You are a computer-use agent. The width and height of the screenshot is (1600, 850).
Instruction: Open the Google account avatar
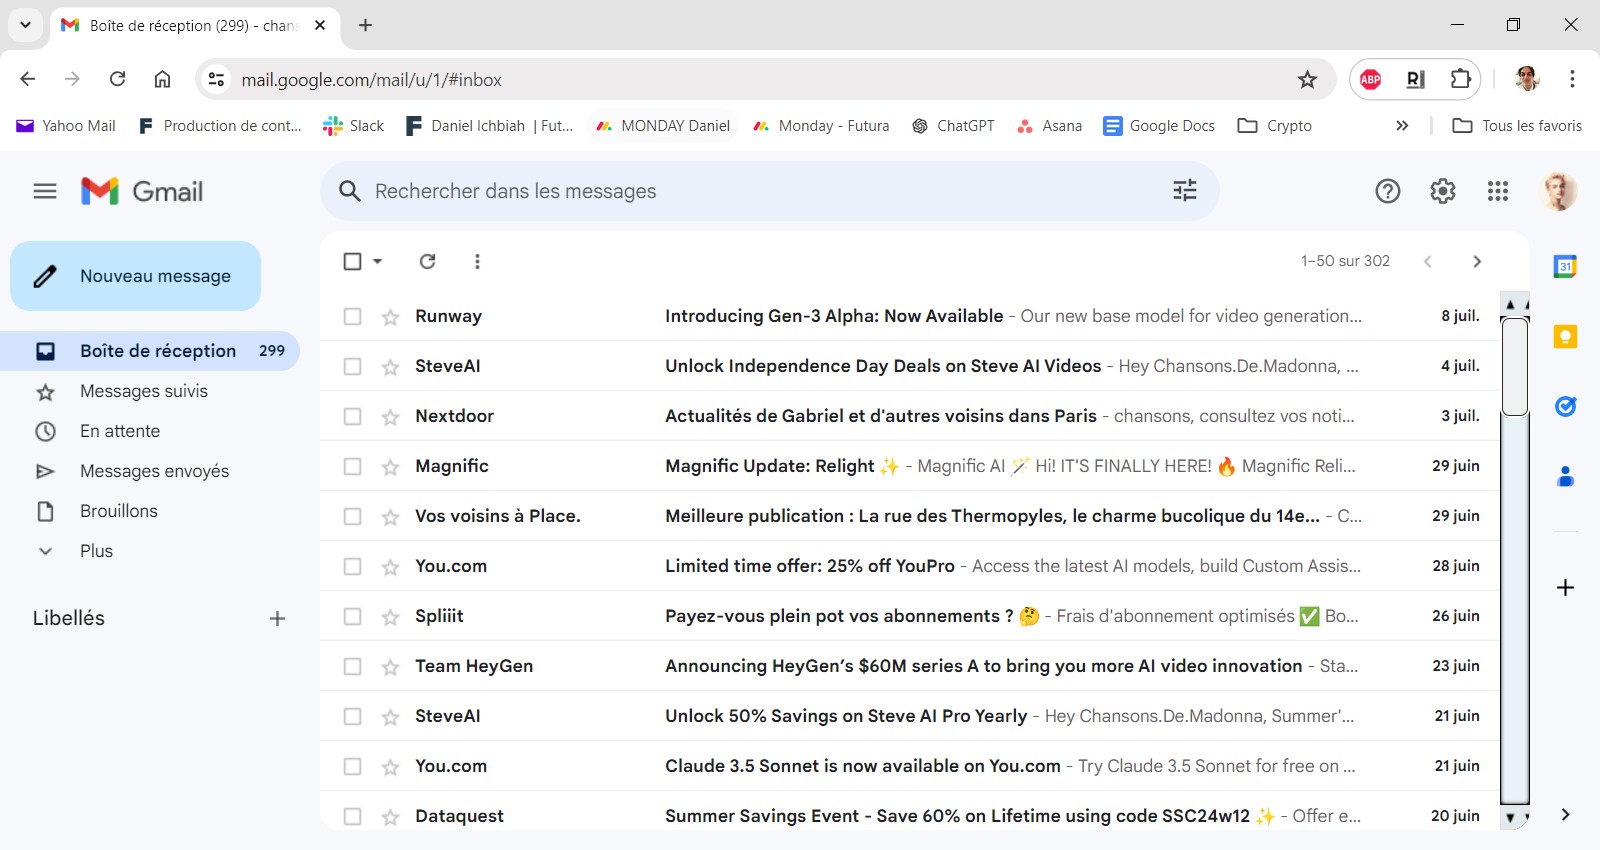coord(1559,191)
